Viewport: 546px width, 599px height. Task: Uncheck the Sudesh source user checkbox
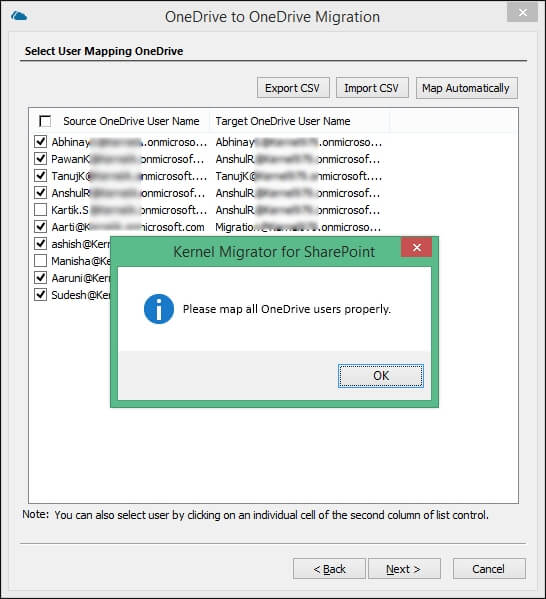(x=41, y=295)
